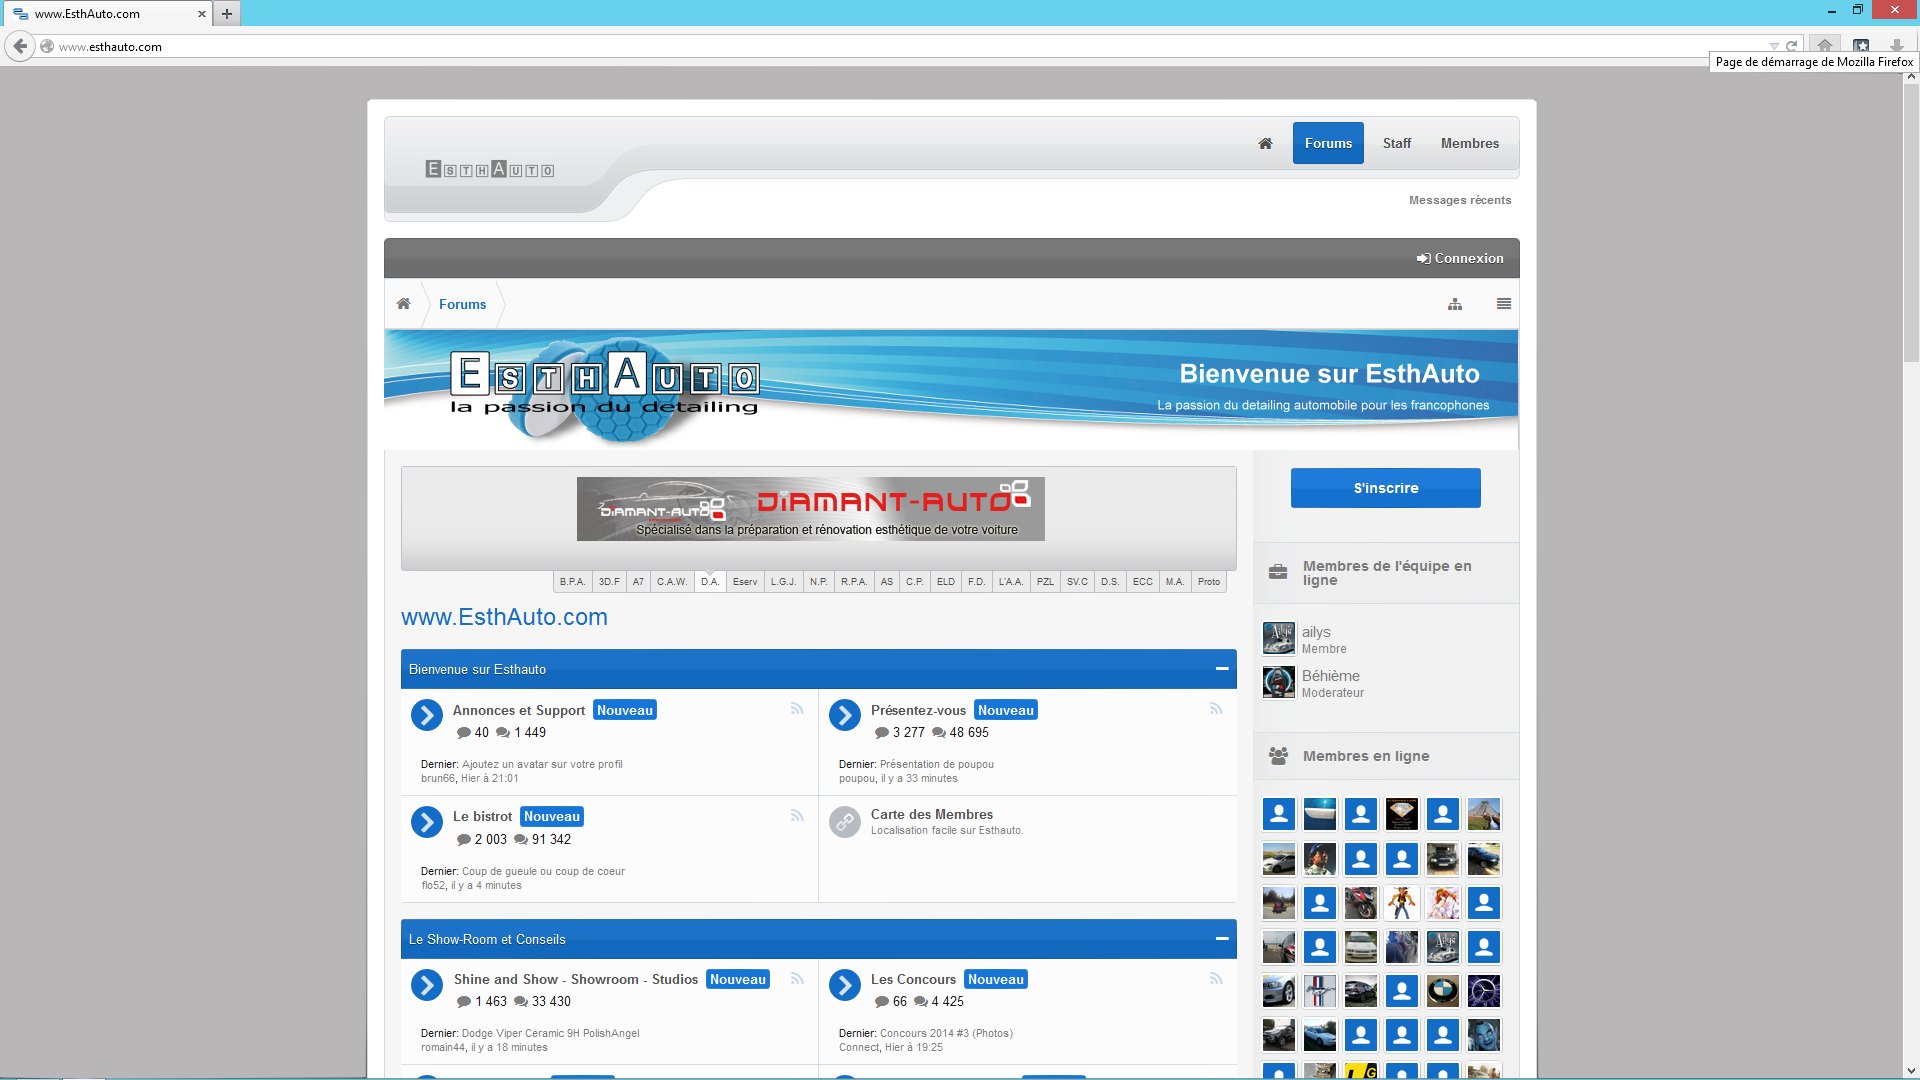This screenshot has height=1080, width=1920.
Task: Open the RSS feed for Présentez-vous
Action: point(1216,709)
